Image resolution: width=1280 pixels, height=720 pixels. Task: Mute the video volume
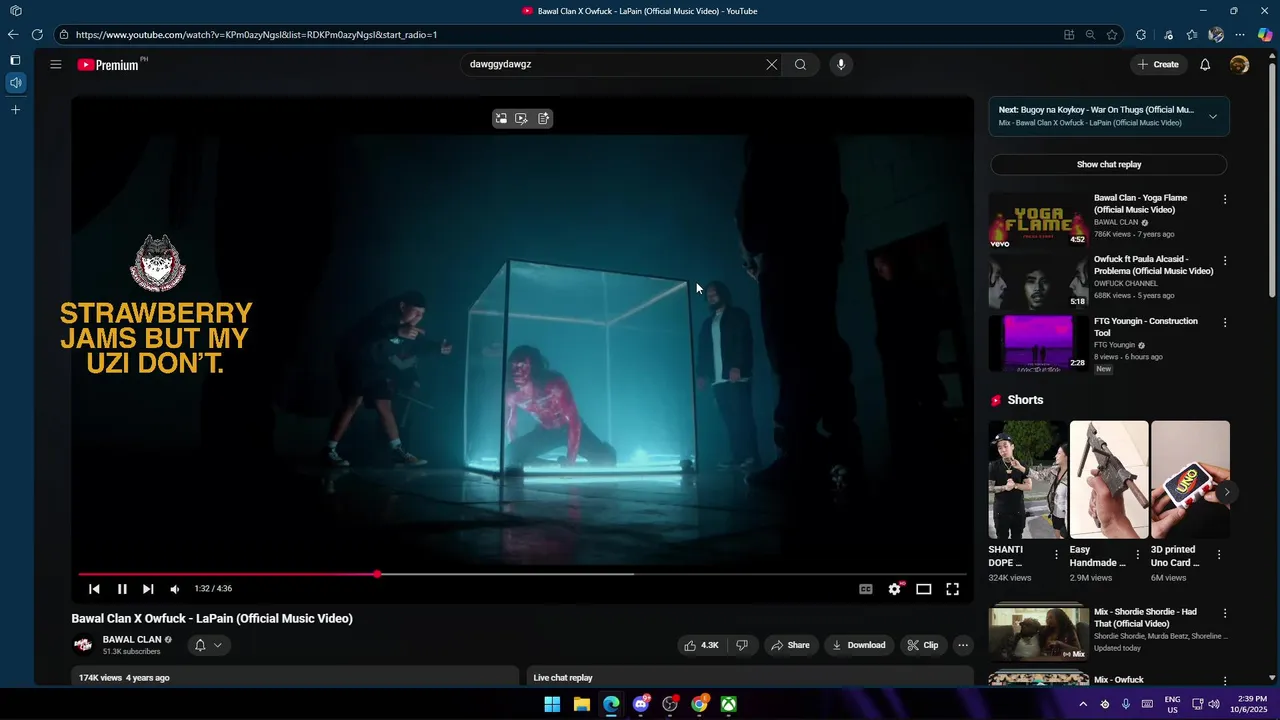[175, 589]
